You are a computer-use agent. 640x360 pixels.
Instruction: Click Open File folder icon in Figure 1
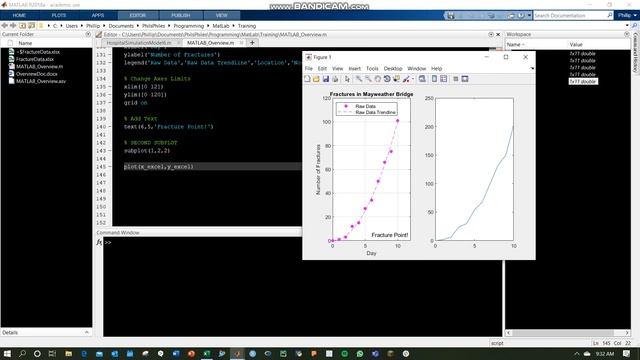tap(316, 79)
